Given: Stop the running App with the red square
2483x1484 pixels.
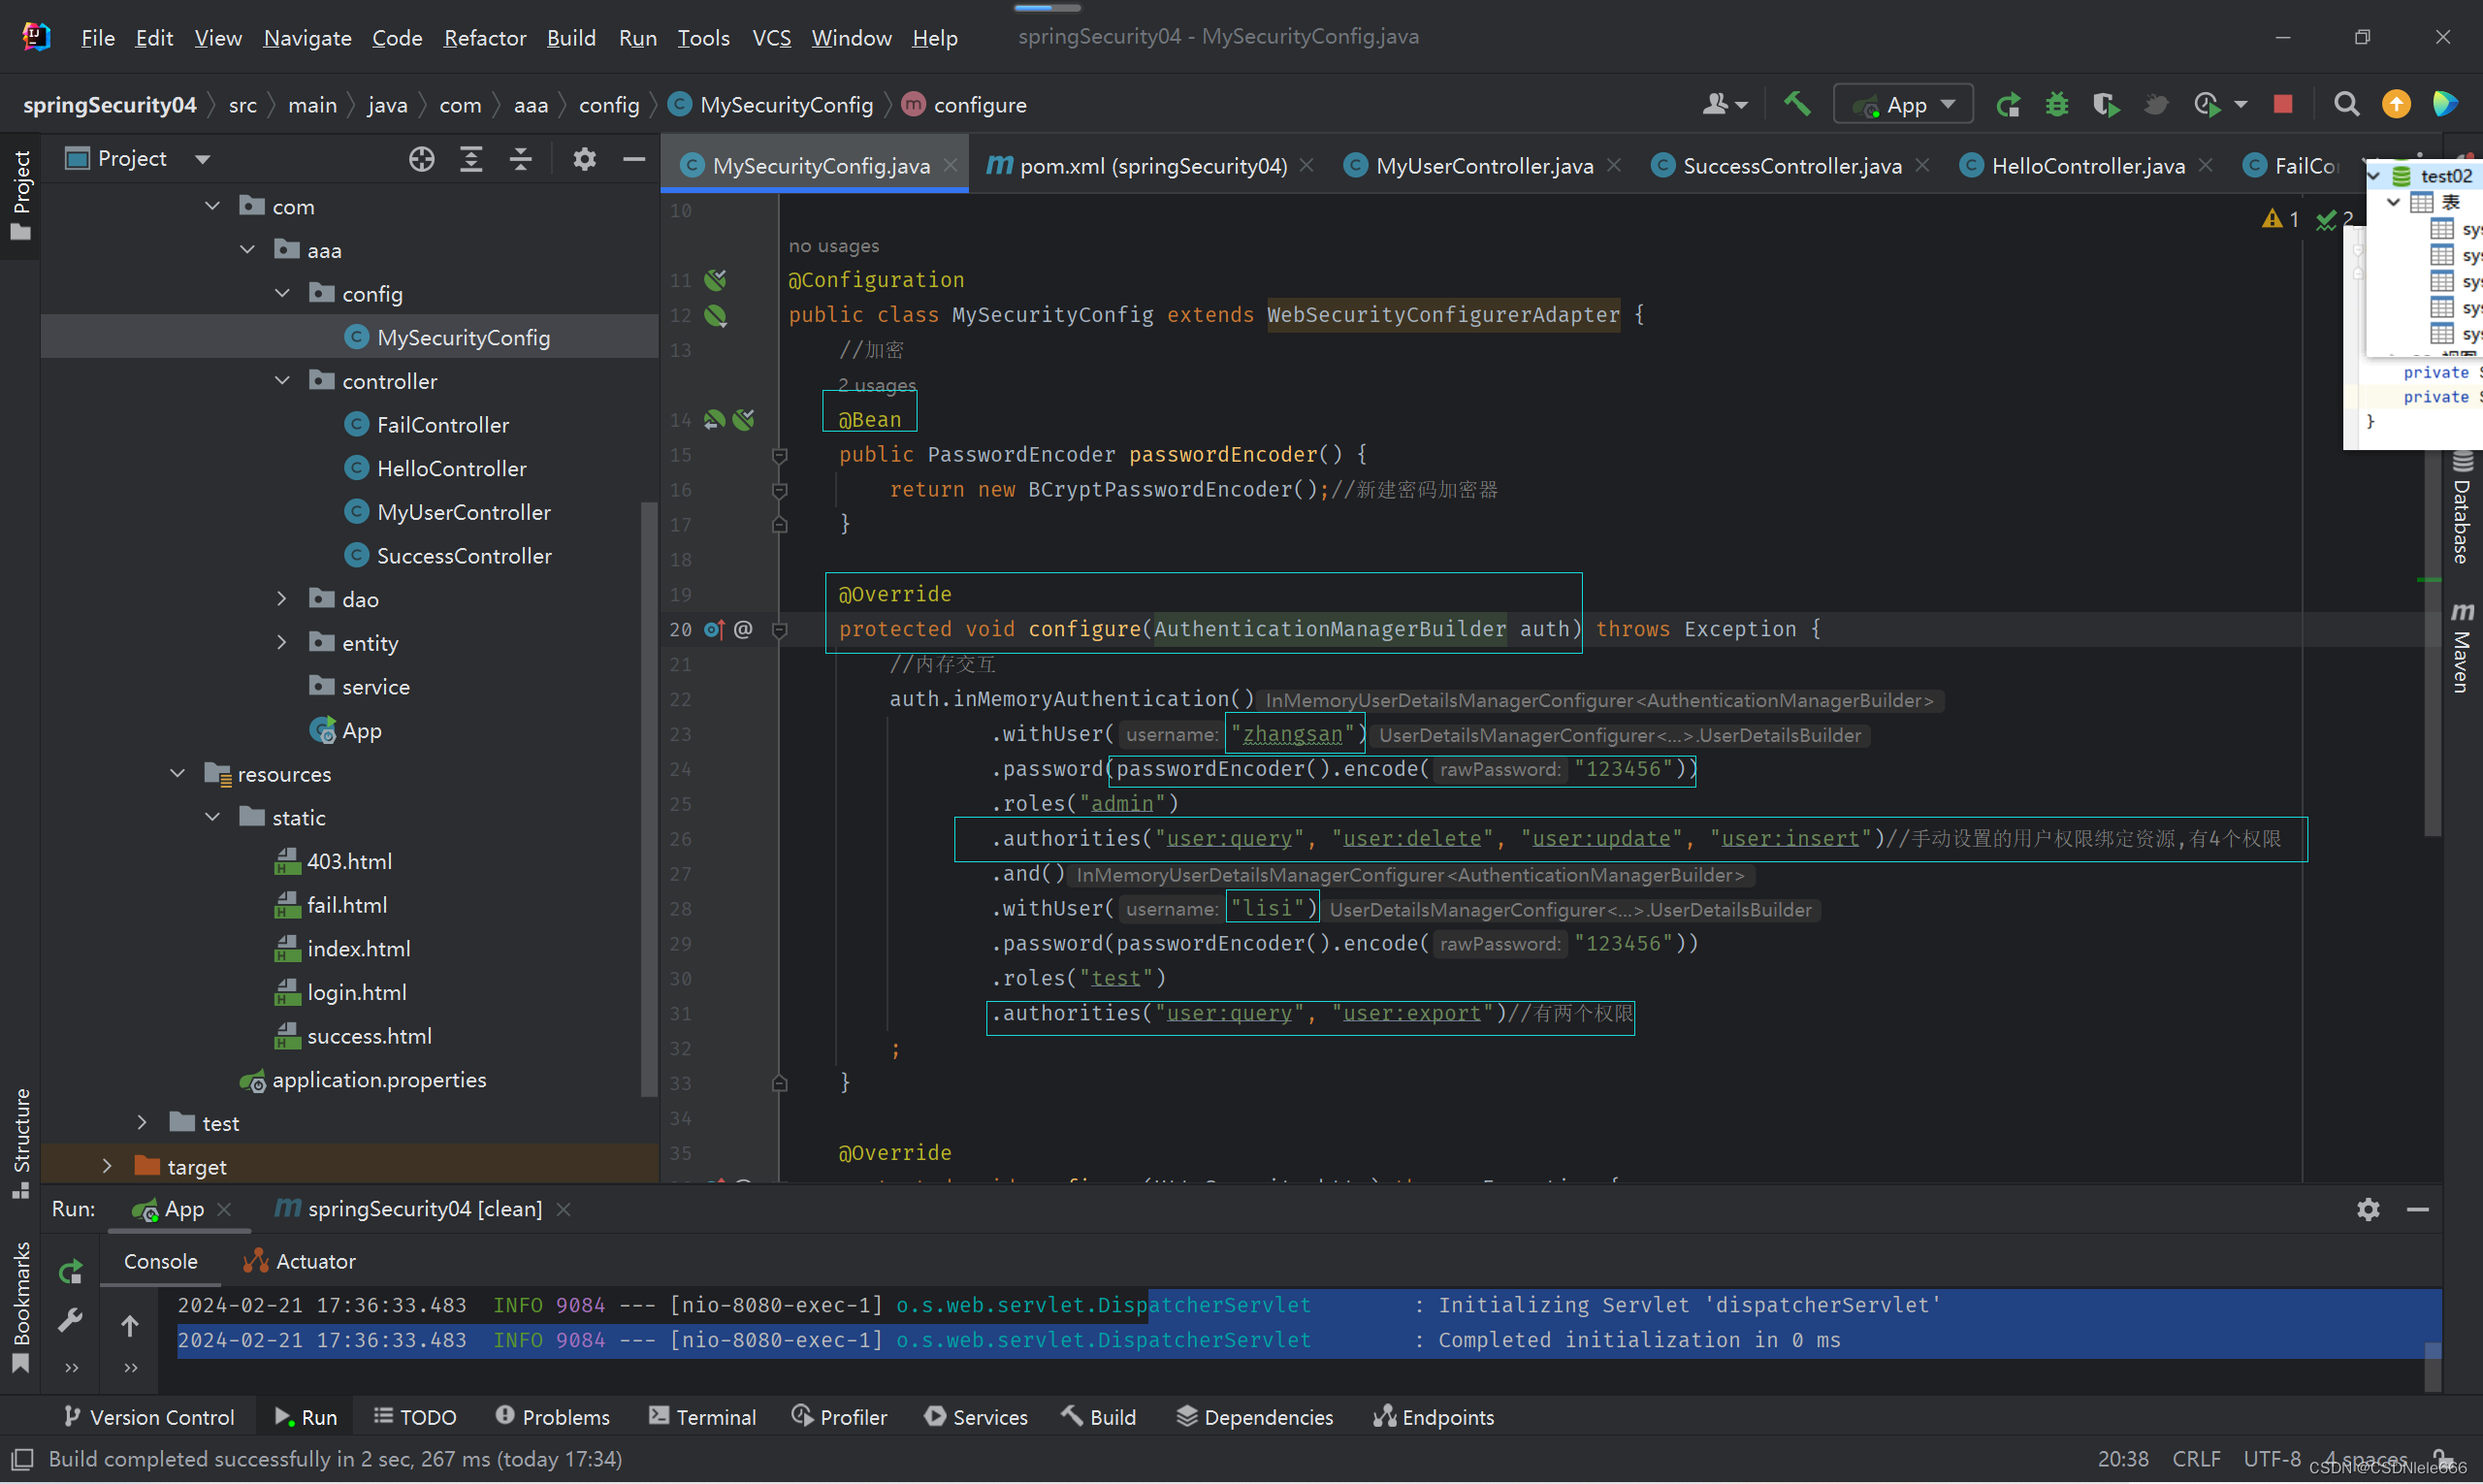Looking at the screenshot, I should [x=2284, y=103].
